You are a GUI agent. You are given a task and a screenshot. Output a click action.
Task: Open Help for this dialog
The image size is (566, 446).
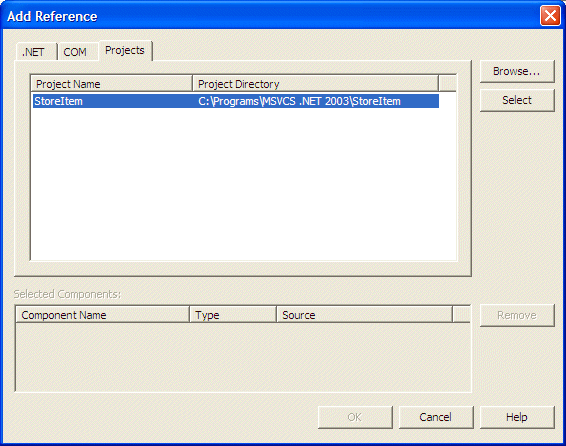click(x=517, y=417)
